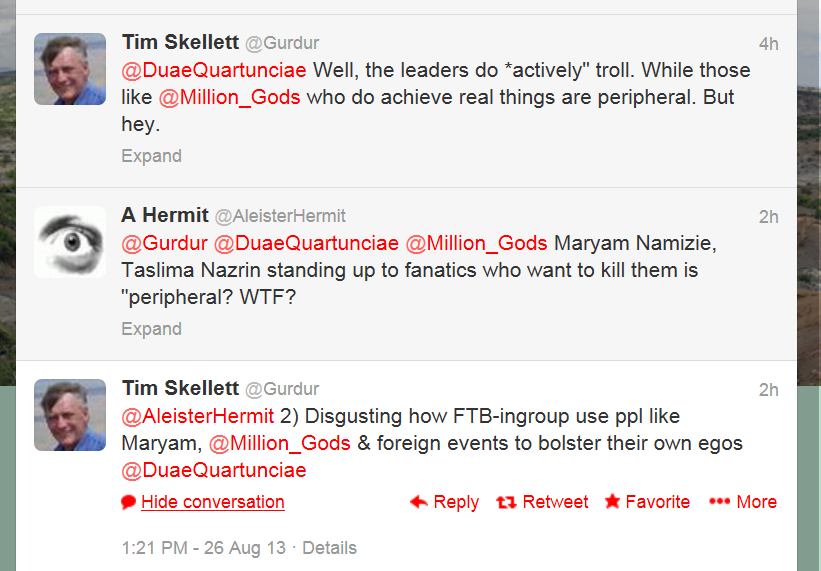
Task: Collapse thread with Hide conversation link
Action: point(213,502)
